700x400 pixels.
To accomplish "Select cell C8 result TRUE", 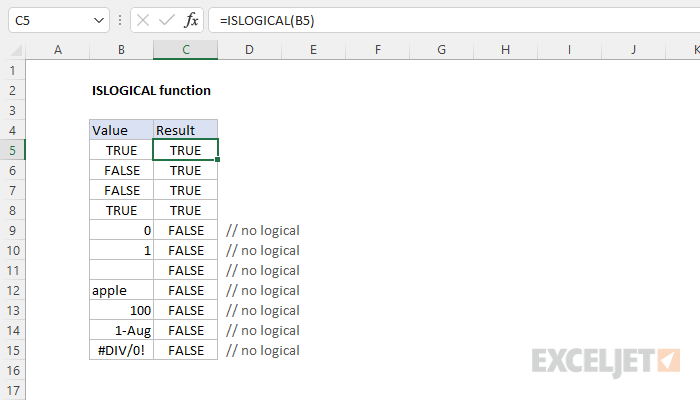I will [186, 210].
